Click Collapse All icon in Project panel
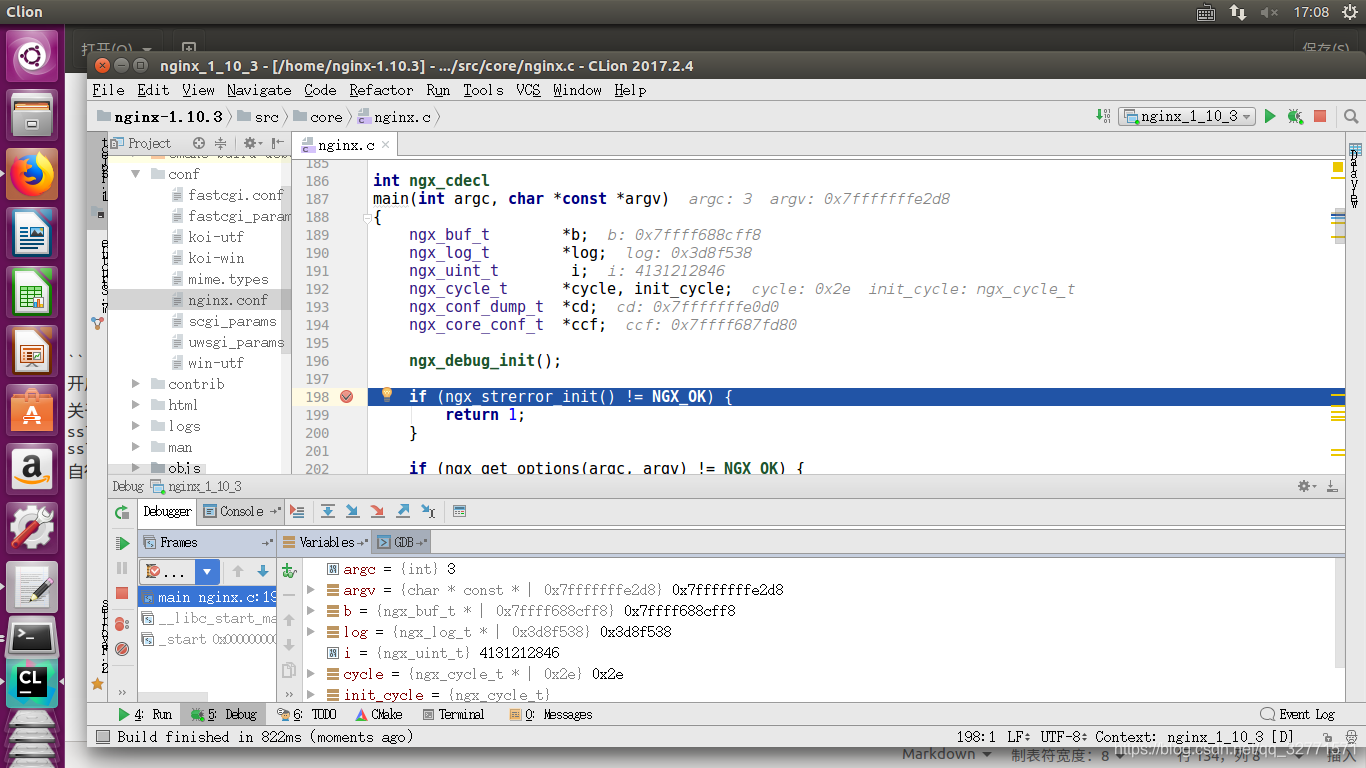1366x768 pixels. (x=221, y=143)
